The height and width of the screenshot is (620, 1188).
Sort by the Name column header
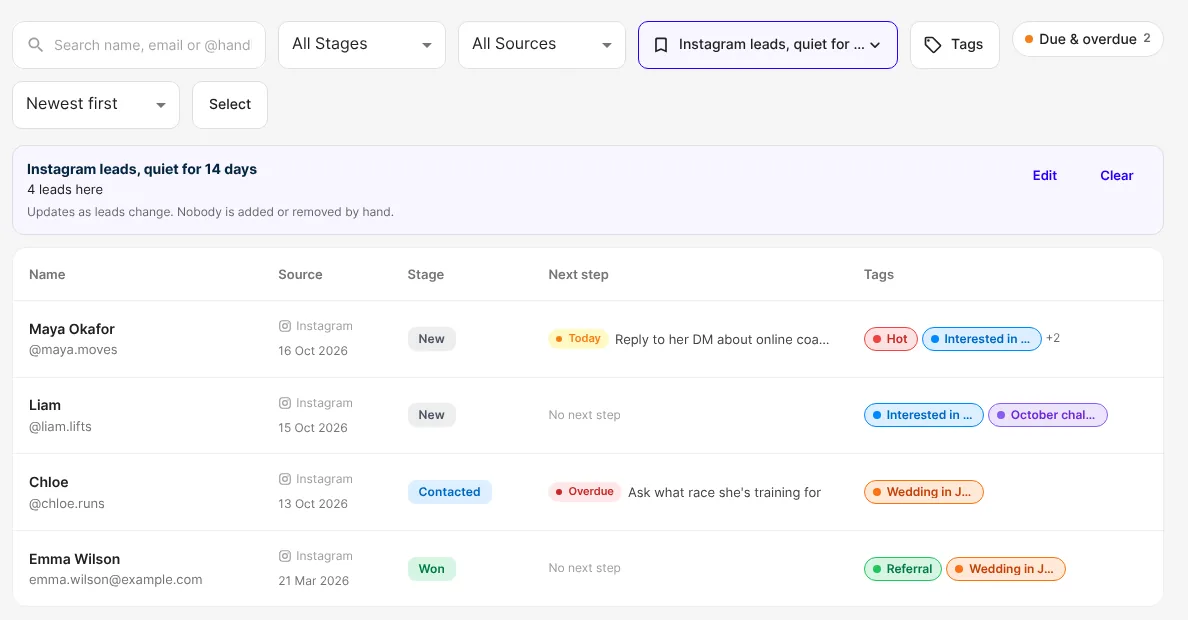pos(47,274)
